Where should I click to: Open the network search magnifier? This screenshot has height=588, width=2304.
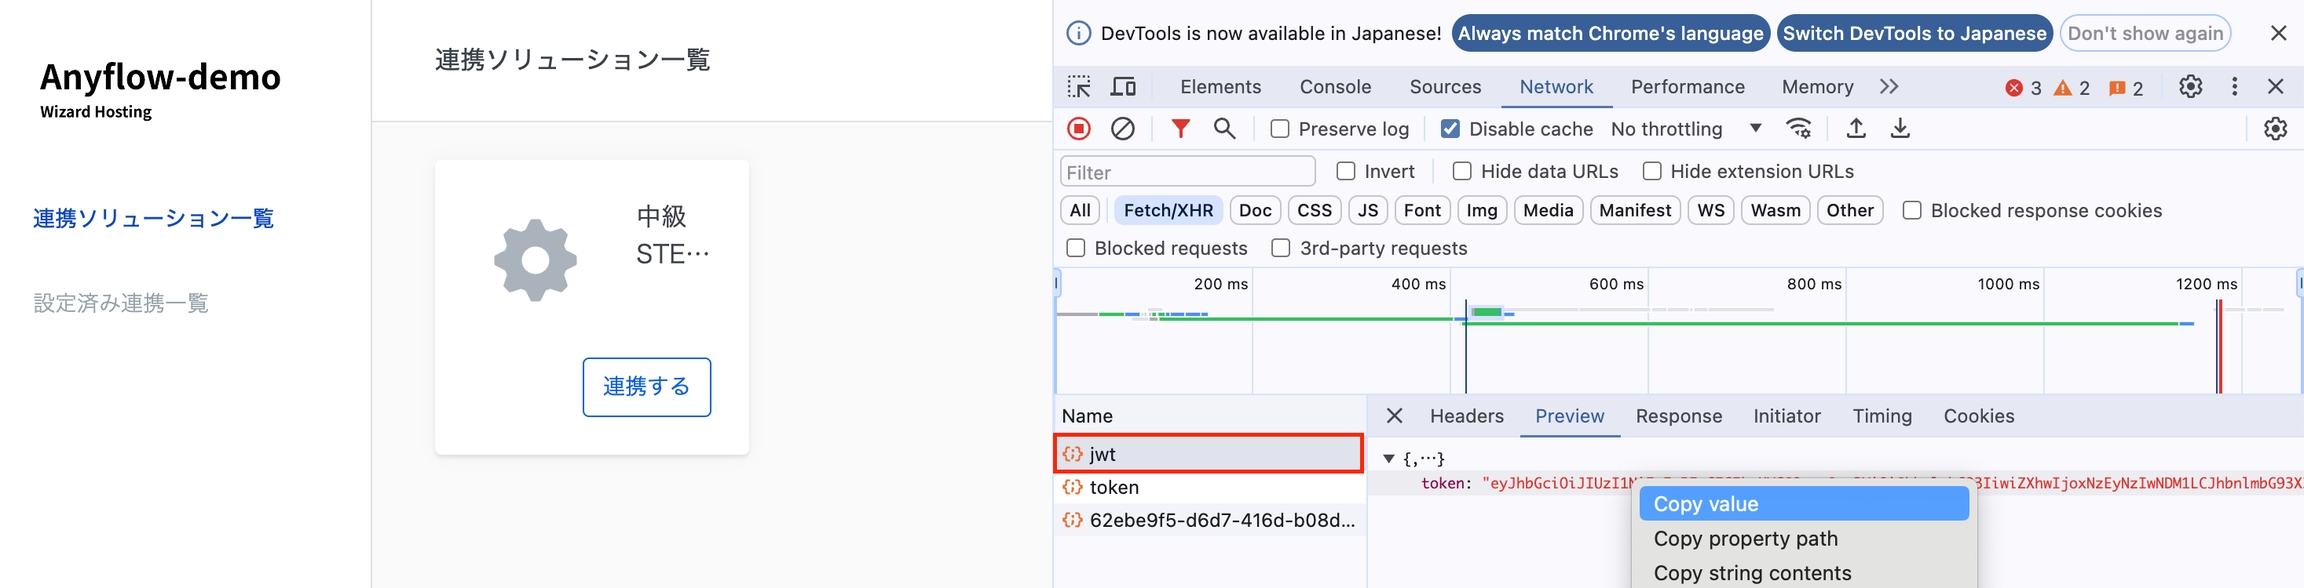(x=1224, y=129)
